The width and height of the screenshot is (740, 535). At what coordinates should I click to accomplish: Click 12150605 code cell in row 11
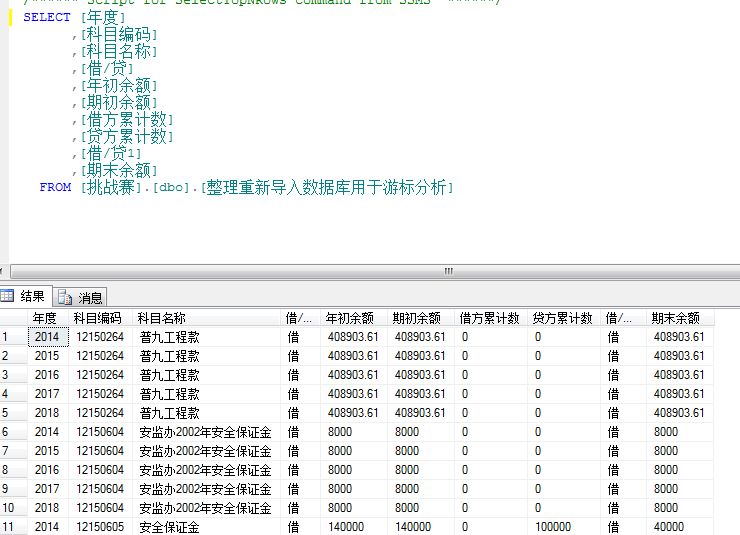101,527
